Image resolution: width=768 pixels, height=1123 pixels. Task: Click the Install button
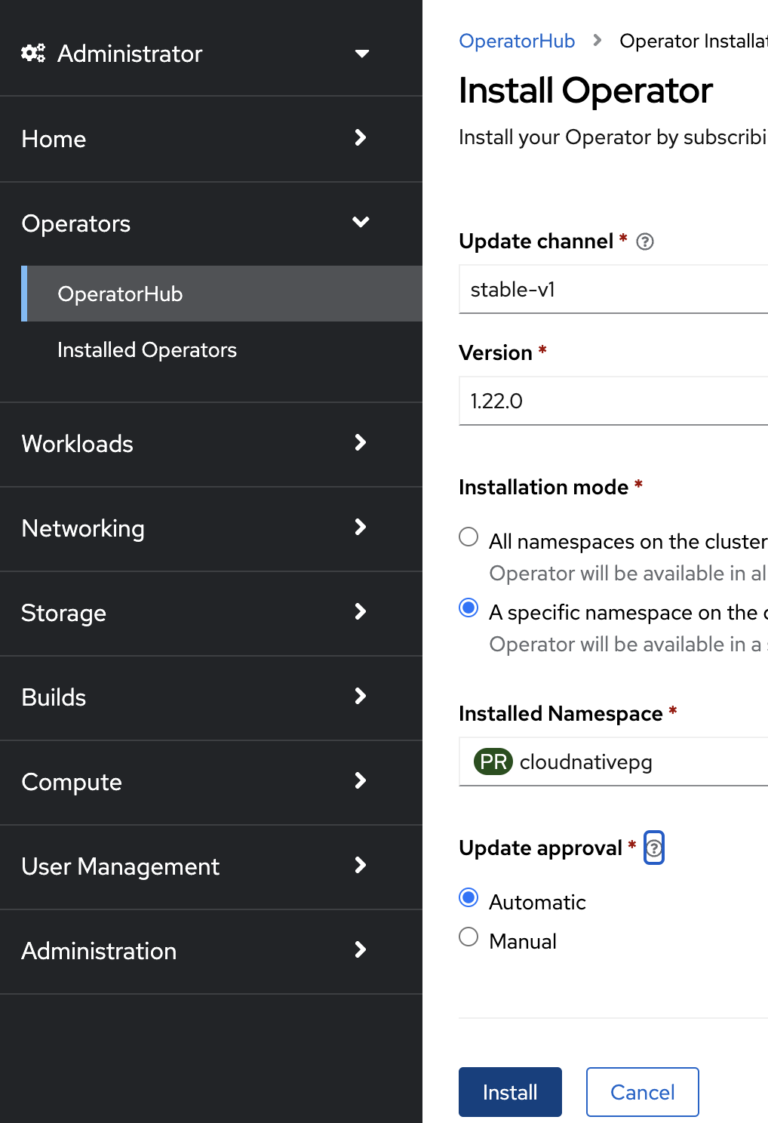coord(510,1093)
